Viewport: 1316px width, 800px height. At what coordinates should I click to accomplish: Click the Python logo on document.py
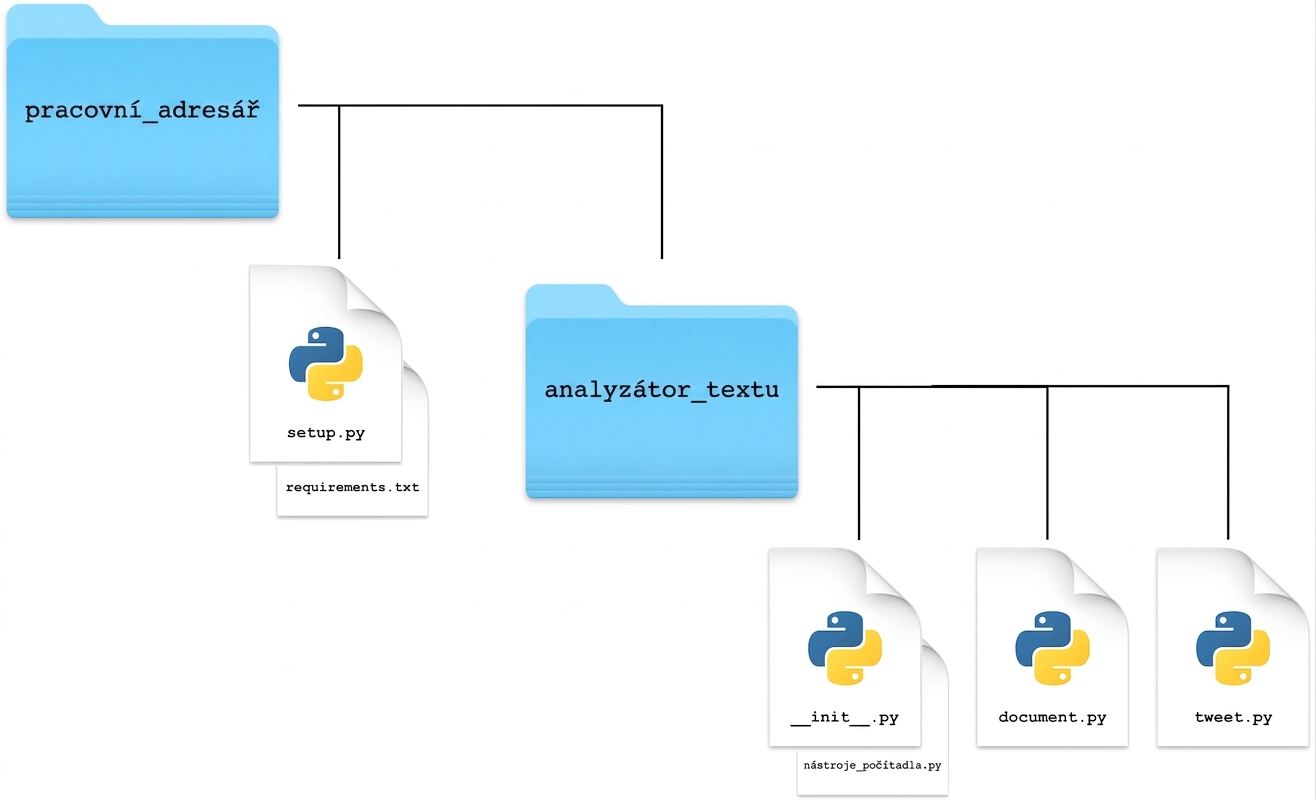[x=1053, y=647]
